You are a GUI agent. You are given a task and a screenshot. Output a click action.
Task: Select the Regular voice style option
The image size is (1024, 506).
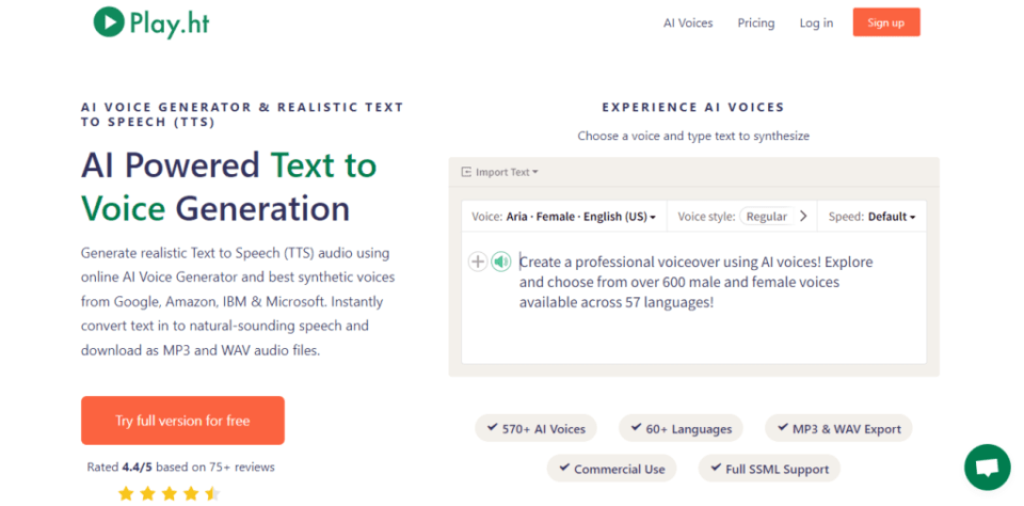point(766,216)
